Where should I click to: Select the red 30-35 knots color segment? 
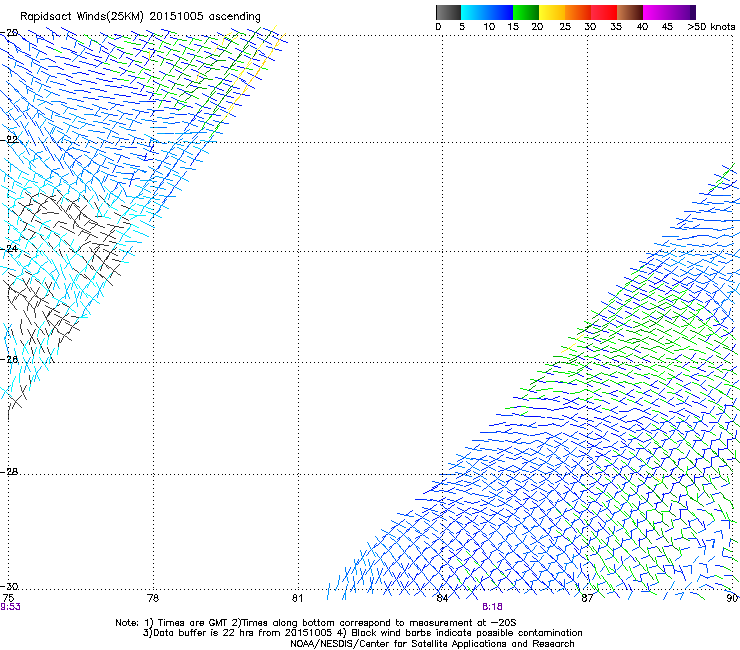604,12
